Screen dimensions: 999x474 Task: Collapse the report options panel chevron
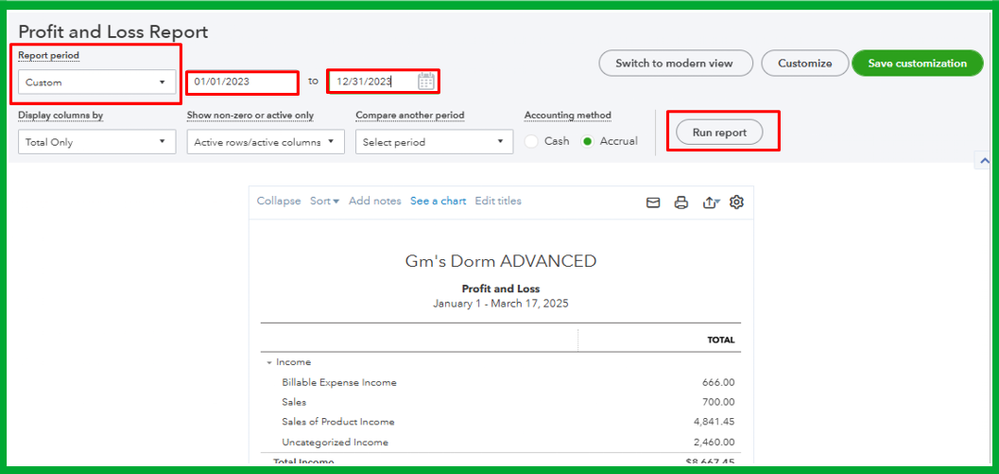[983, 161]
